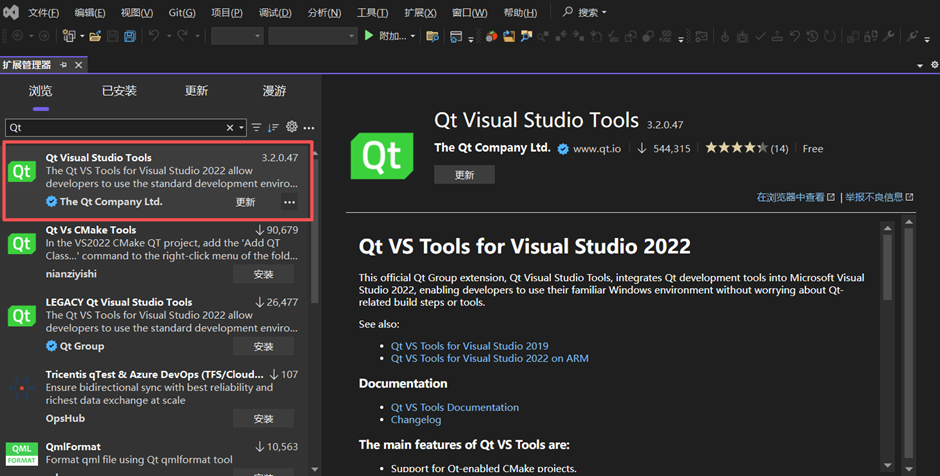940x476 pixels.
Task: Click 更新 on Qt Visual Studio Tools list item
Action: (x=245, y=202)
